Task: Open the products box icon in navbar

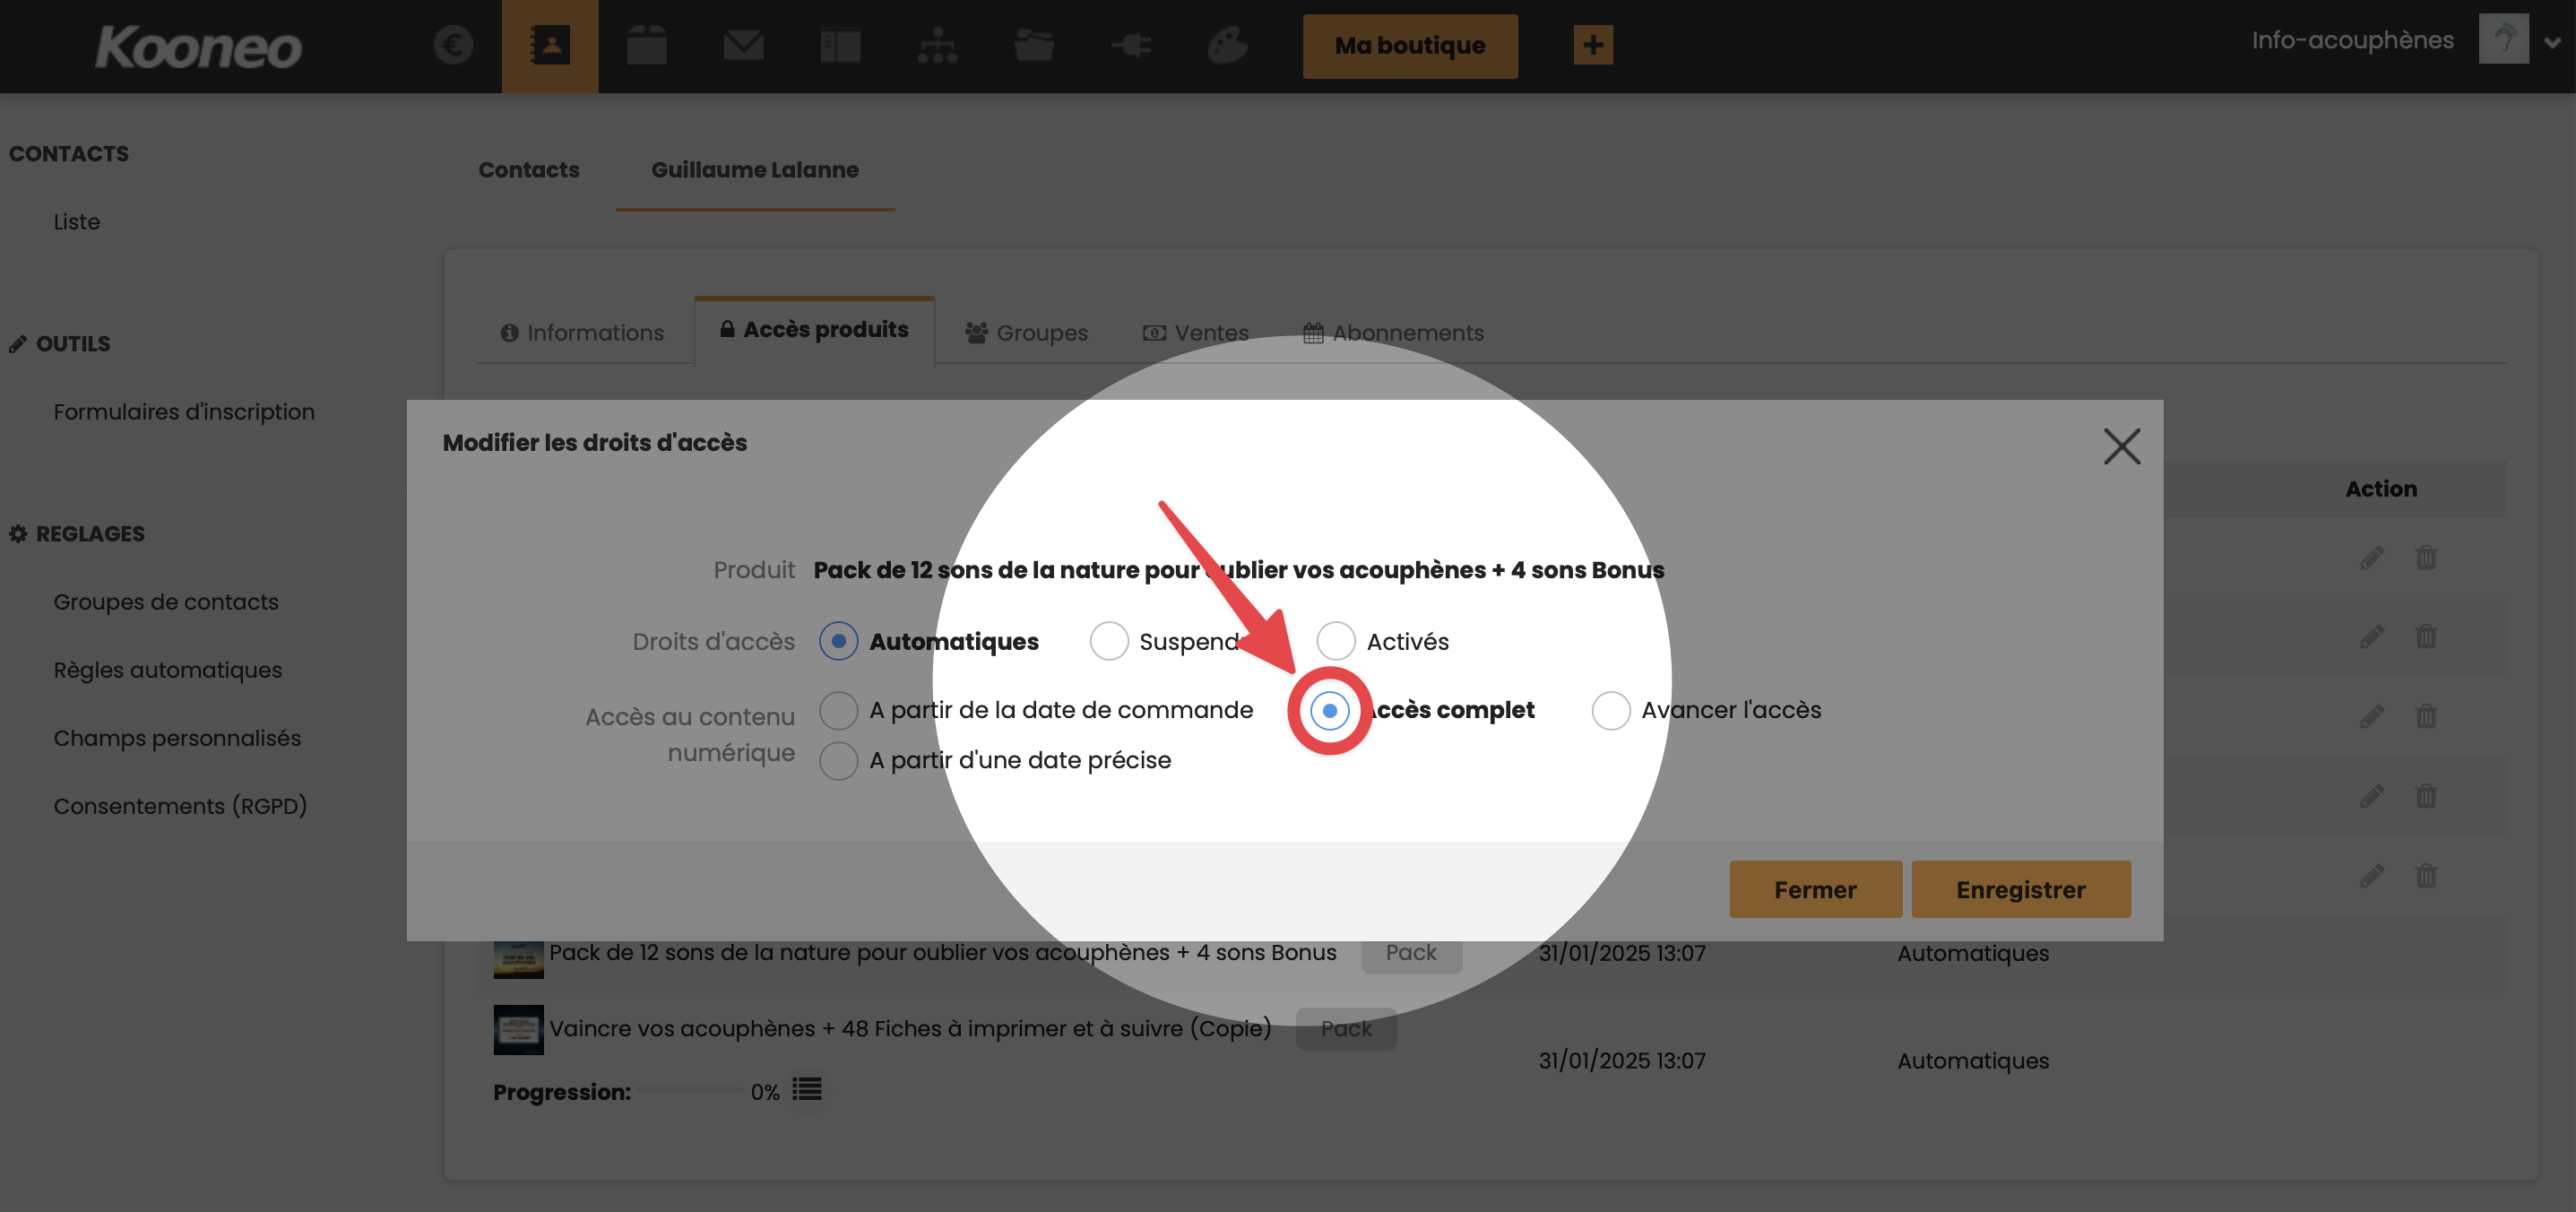Action: (x=647, y=45)
